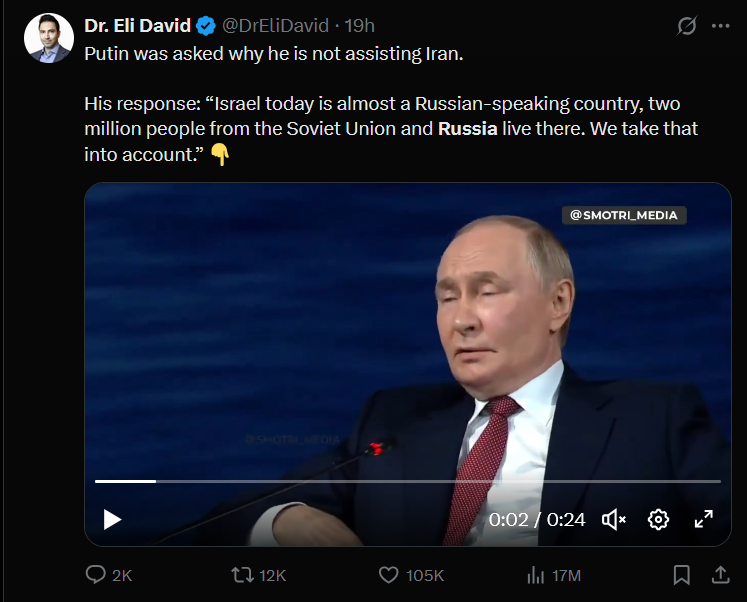Viewport: 747px width, 602px height.
Task: Click the 0:02 / 0:24 time display
Action: (x=537, y=519)
